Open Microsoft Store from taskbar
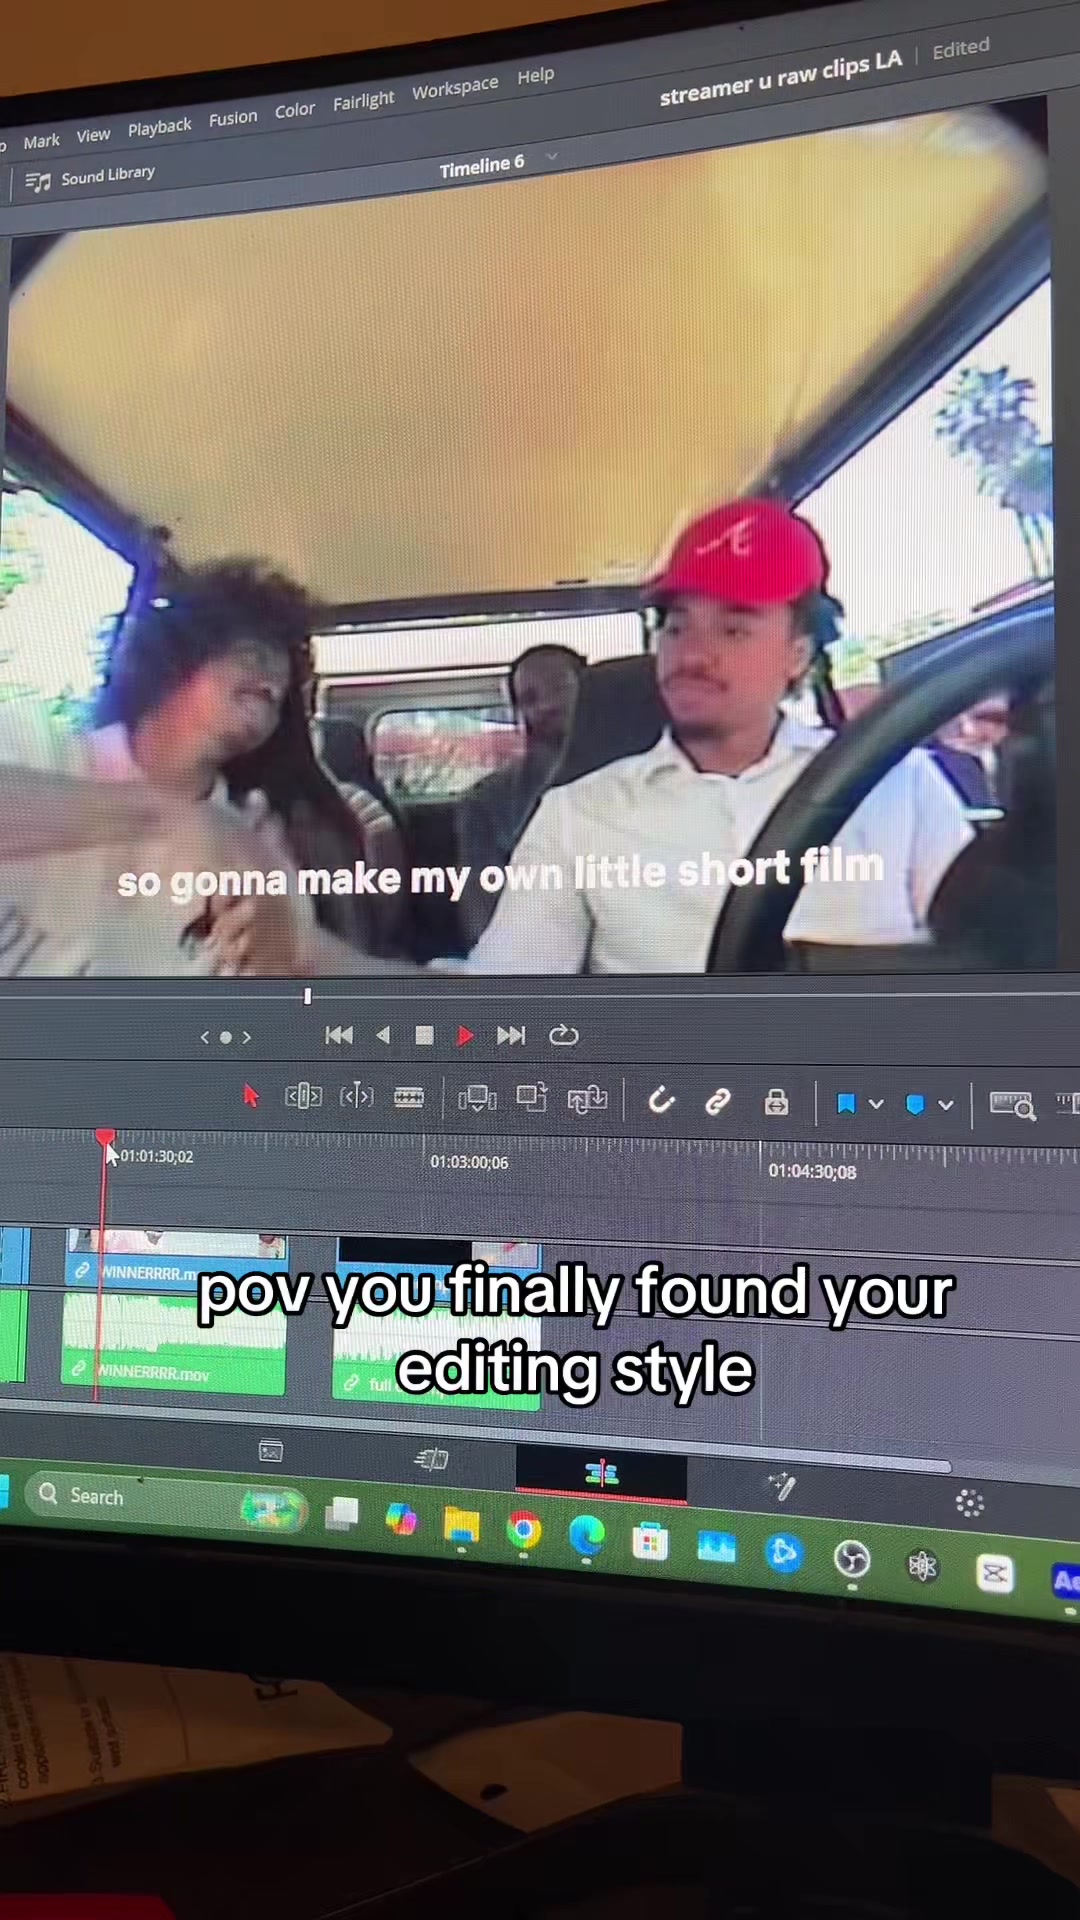The height and width of the screenshot is (1920, 1080). tap(650, 1542)
